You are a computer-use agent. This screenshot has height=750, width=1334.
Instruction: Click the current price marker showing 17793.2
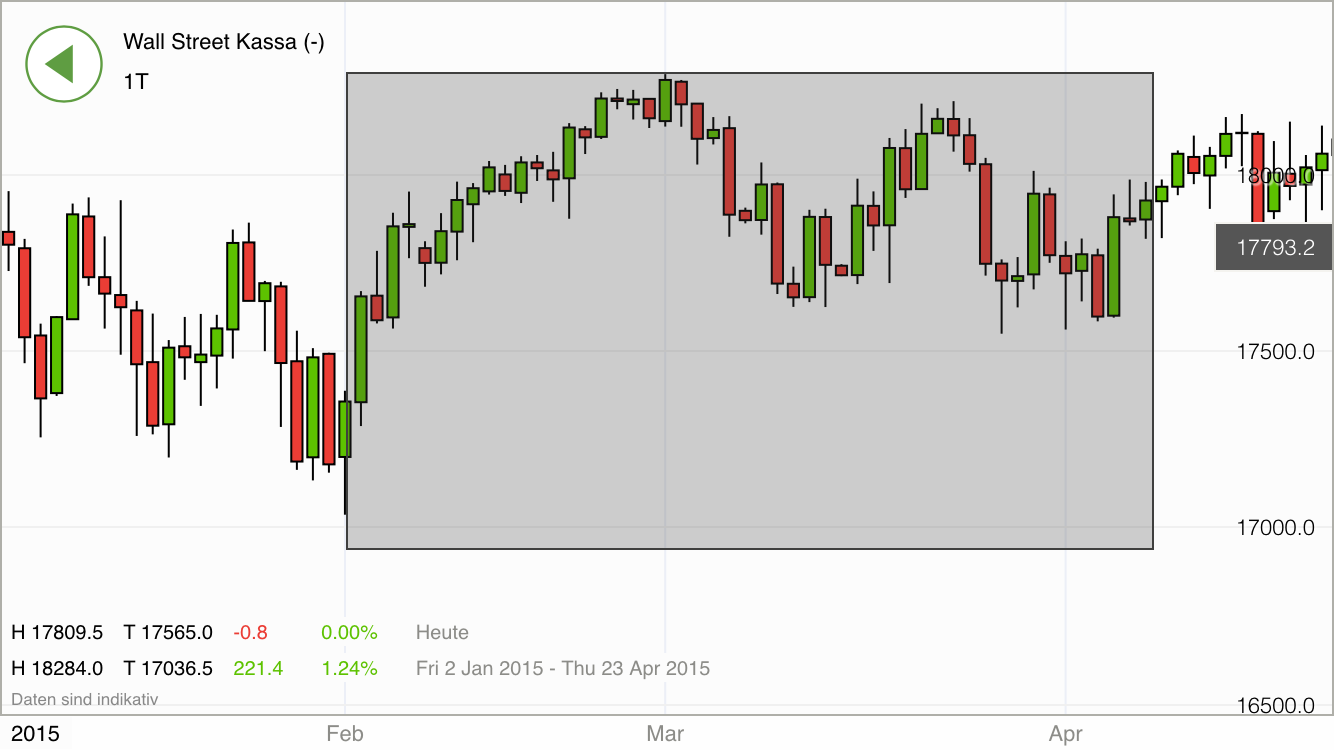click(x=1273, y=247)
